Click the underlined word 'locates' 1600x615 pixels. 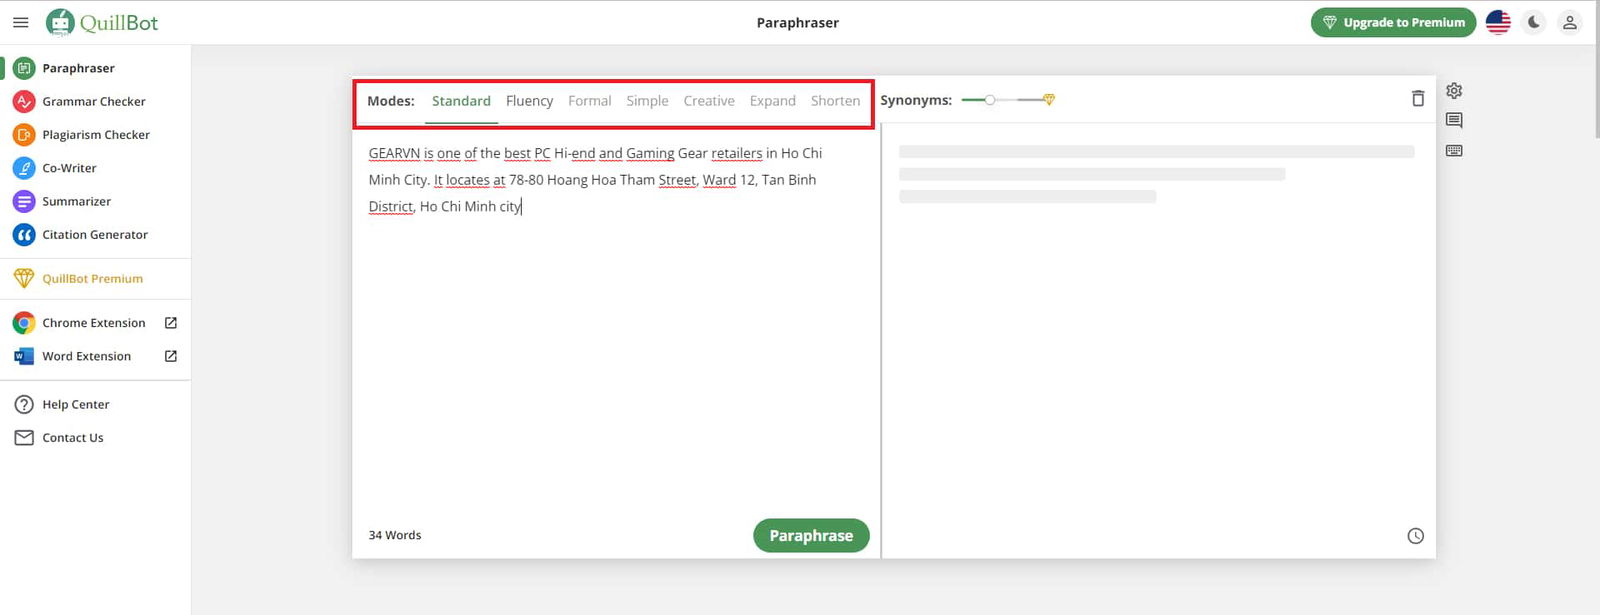click(x=468, y=180)
